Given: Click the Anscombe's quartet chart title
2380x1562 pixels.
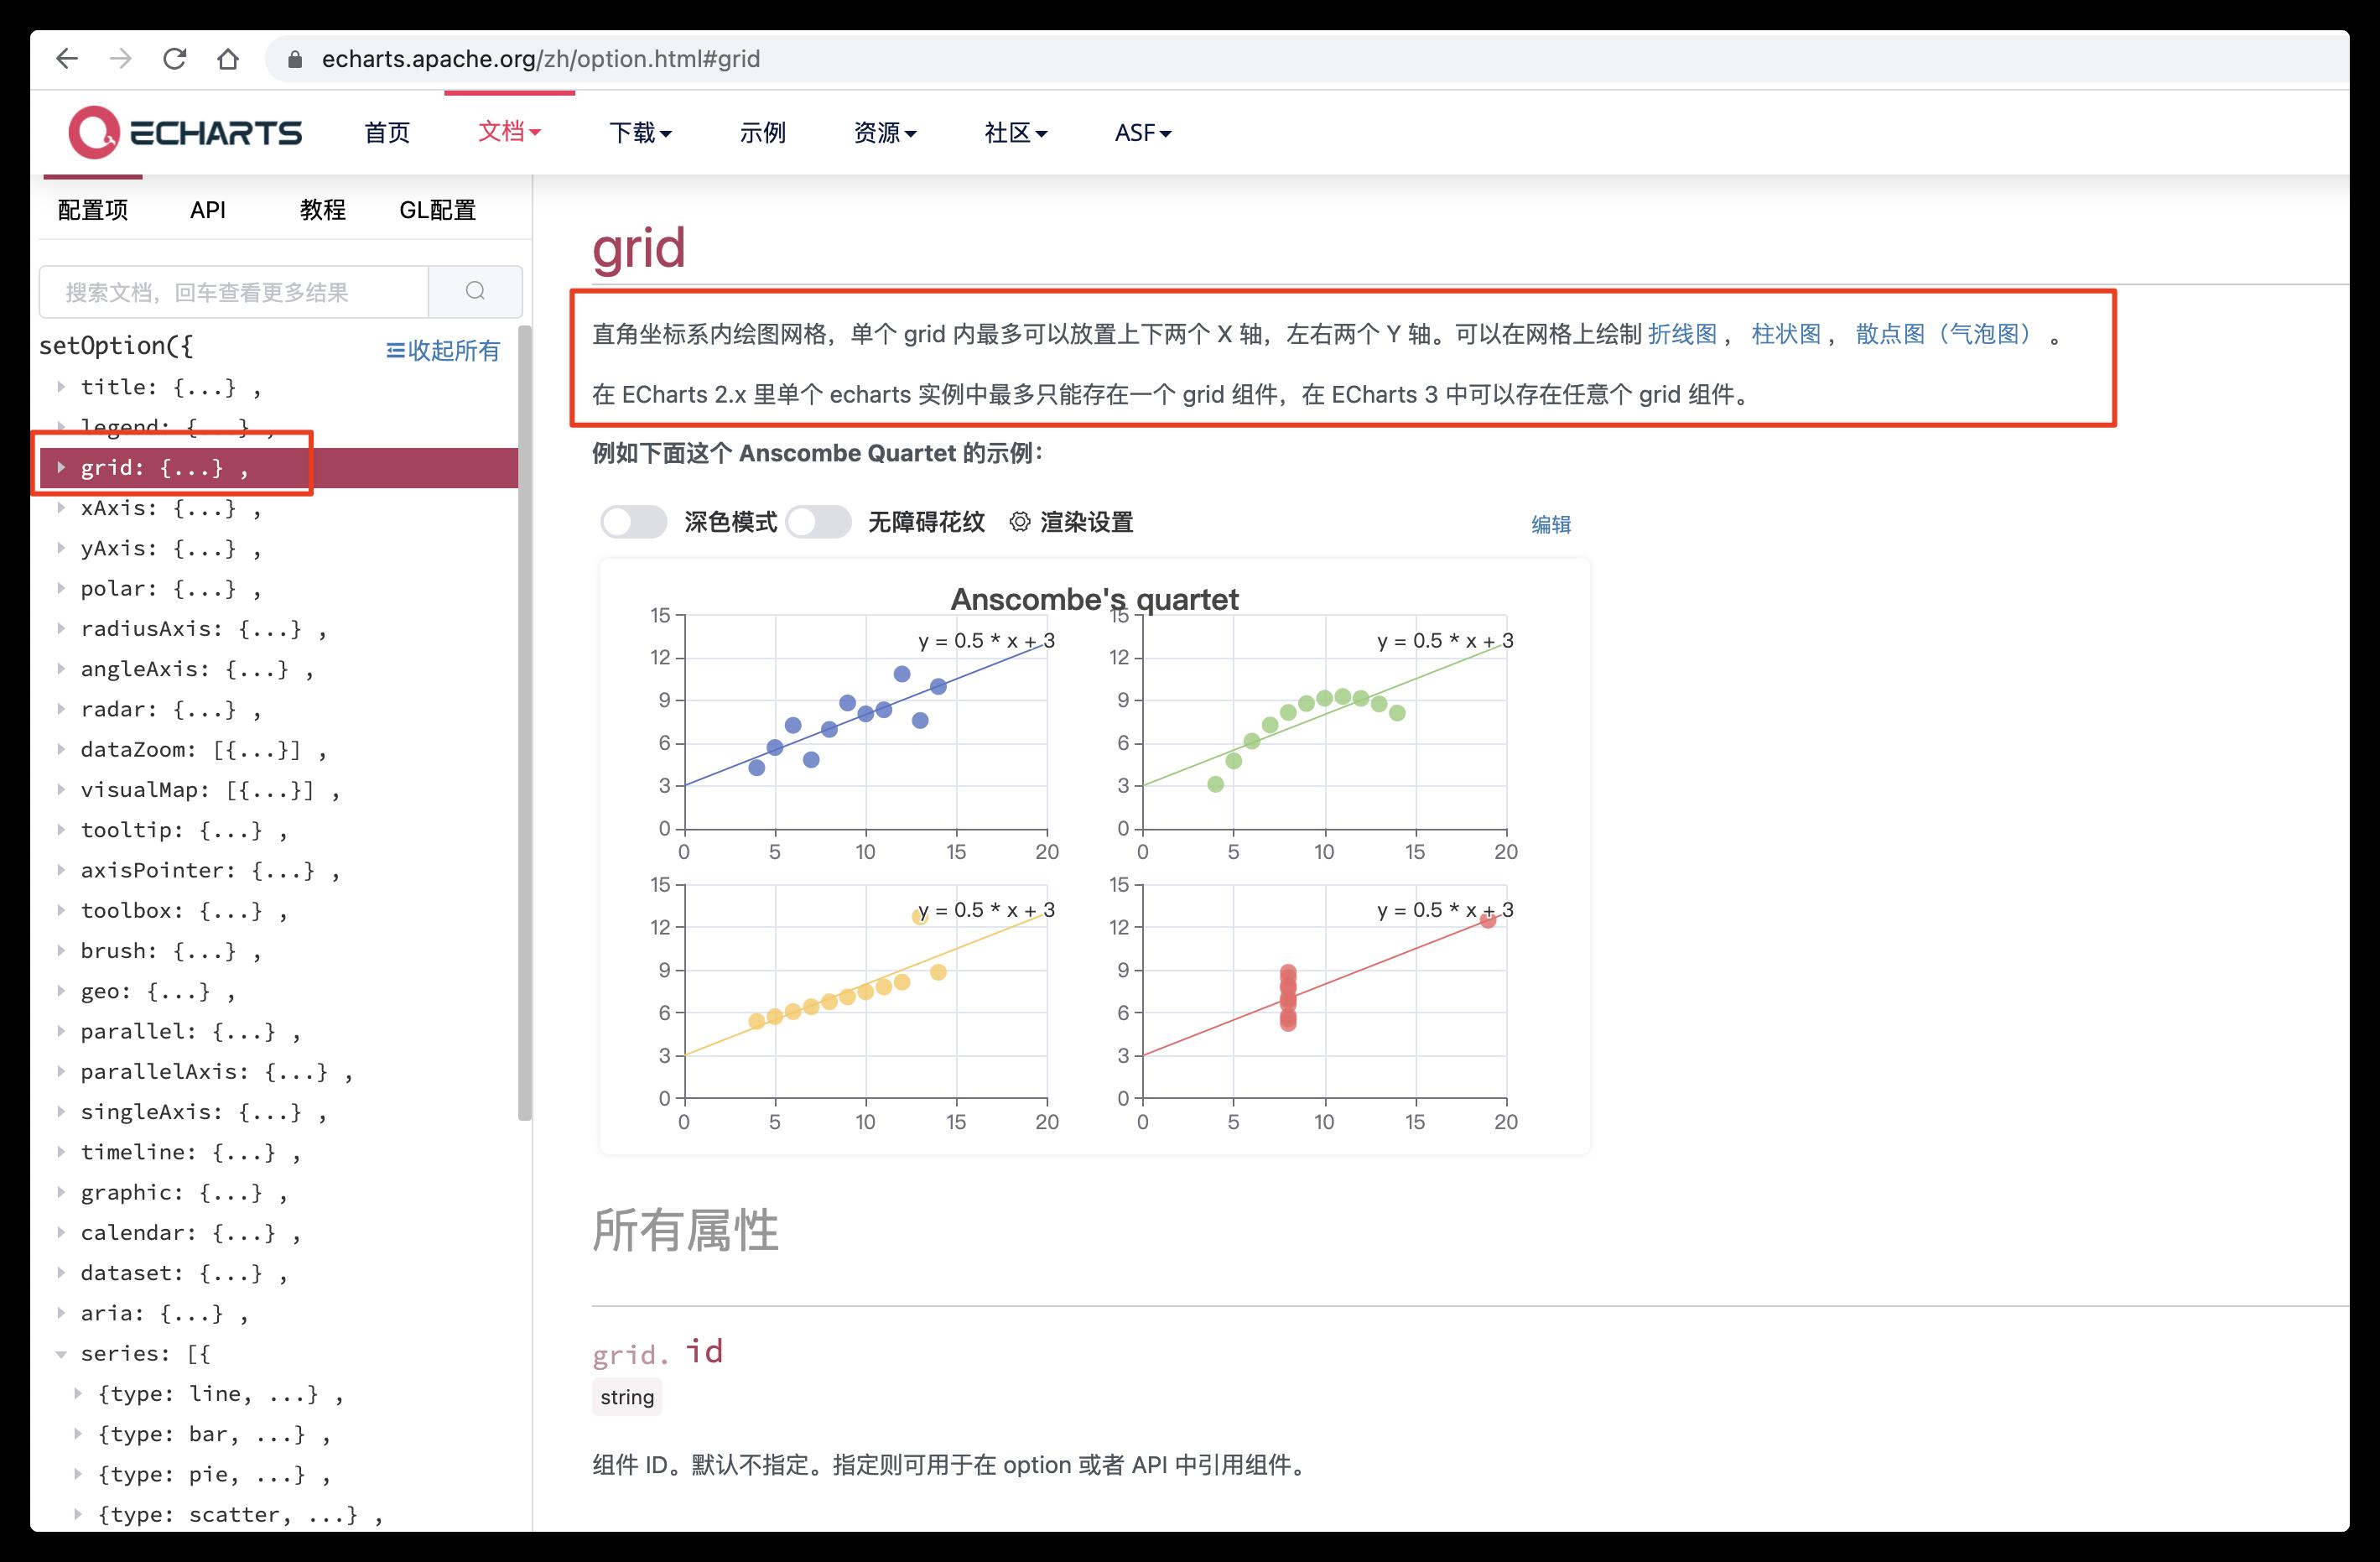Looking at the screenshot, I should click(1094, 599).
